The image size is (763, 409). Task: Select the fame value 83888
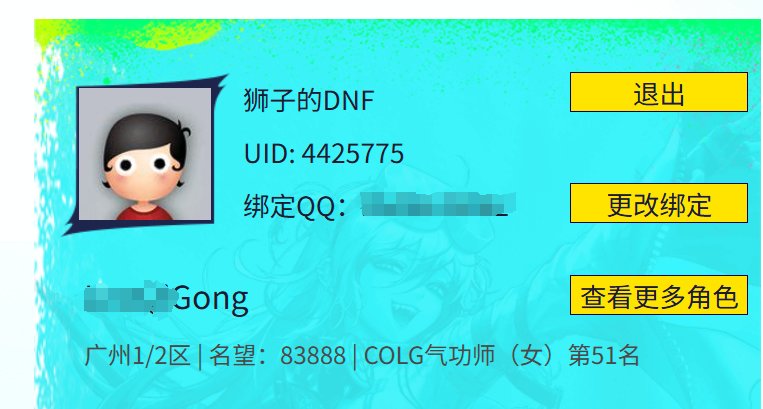click(312, 356)
